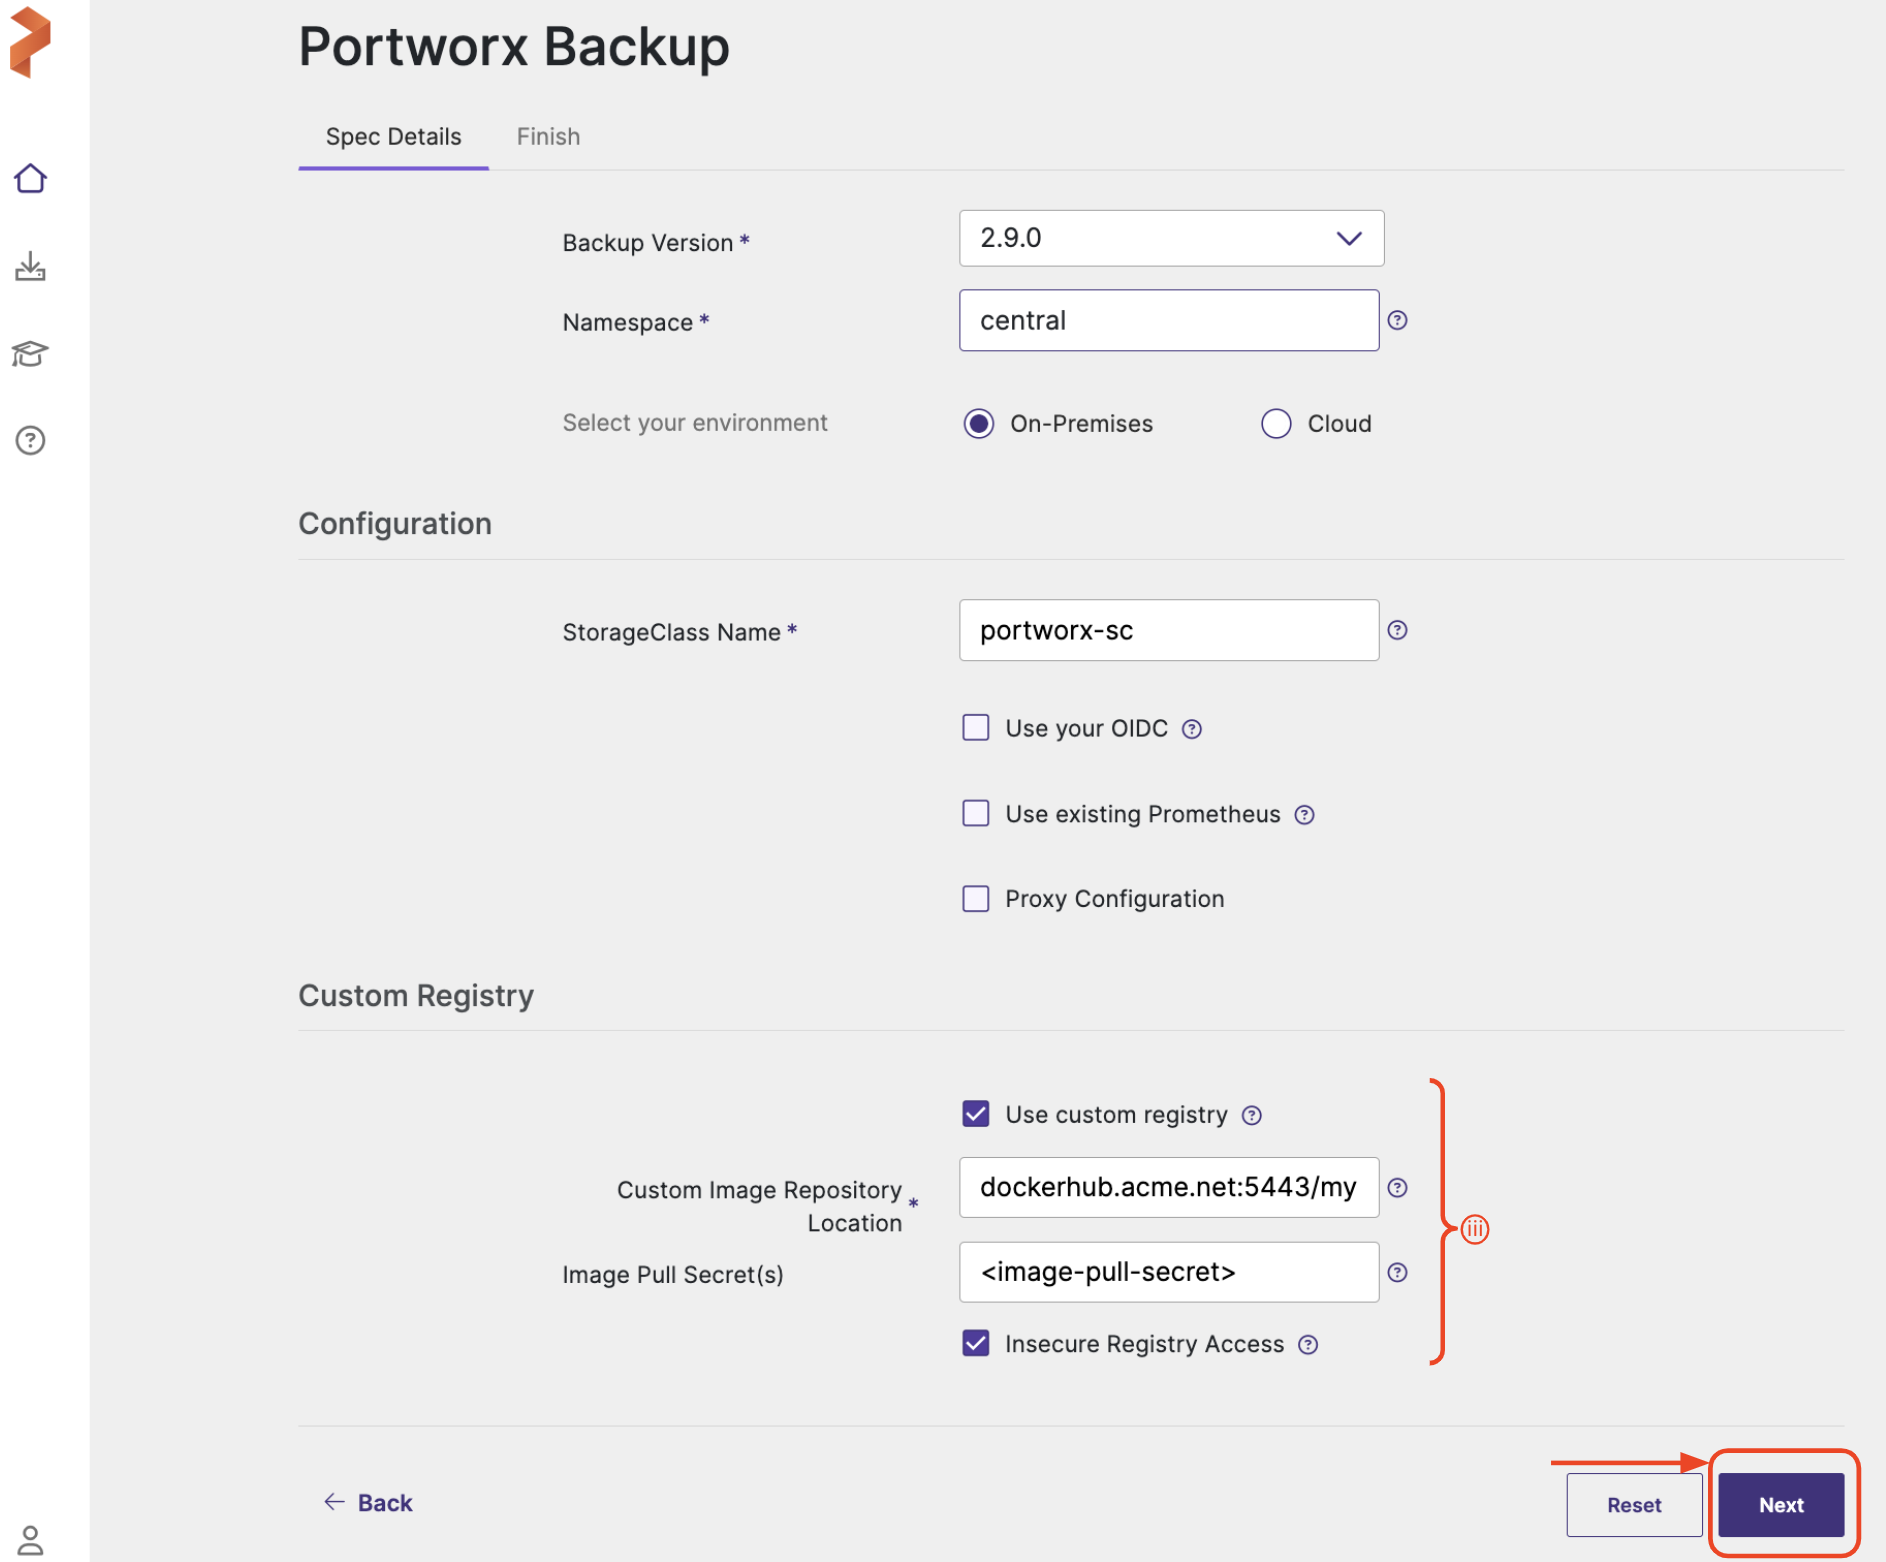This screenshot has height=1562, width=1886.
Task: Click help icon next to Use existing Prometheus
Action: click(x=1304, y=815)
